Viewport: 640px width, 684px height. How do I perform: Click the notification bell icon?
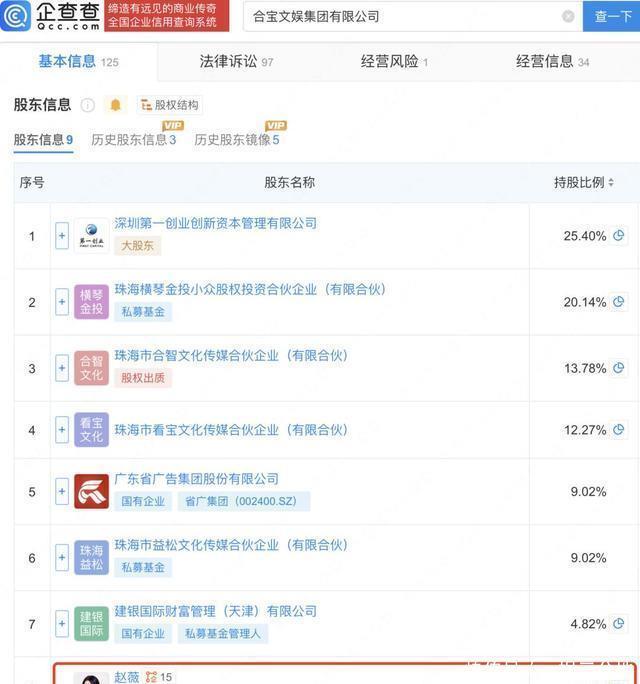pos(116,105)
